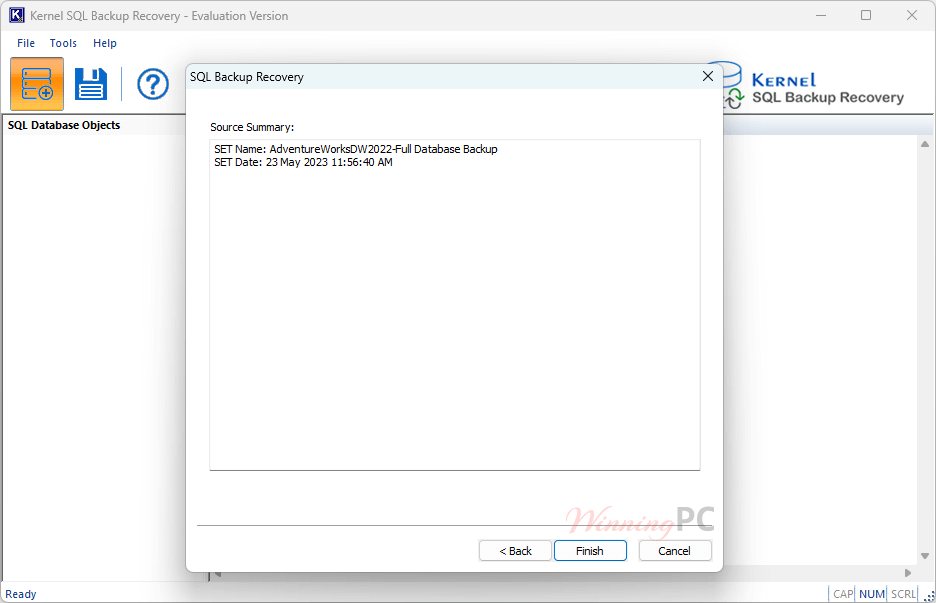Click the down arrow on the right scrollbar
Viewport: 936px width, 603px height.
pyautogui.click(x=923, y=556)
